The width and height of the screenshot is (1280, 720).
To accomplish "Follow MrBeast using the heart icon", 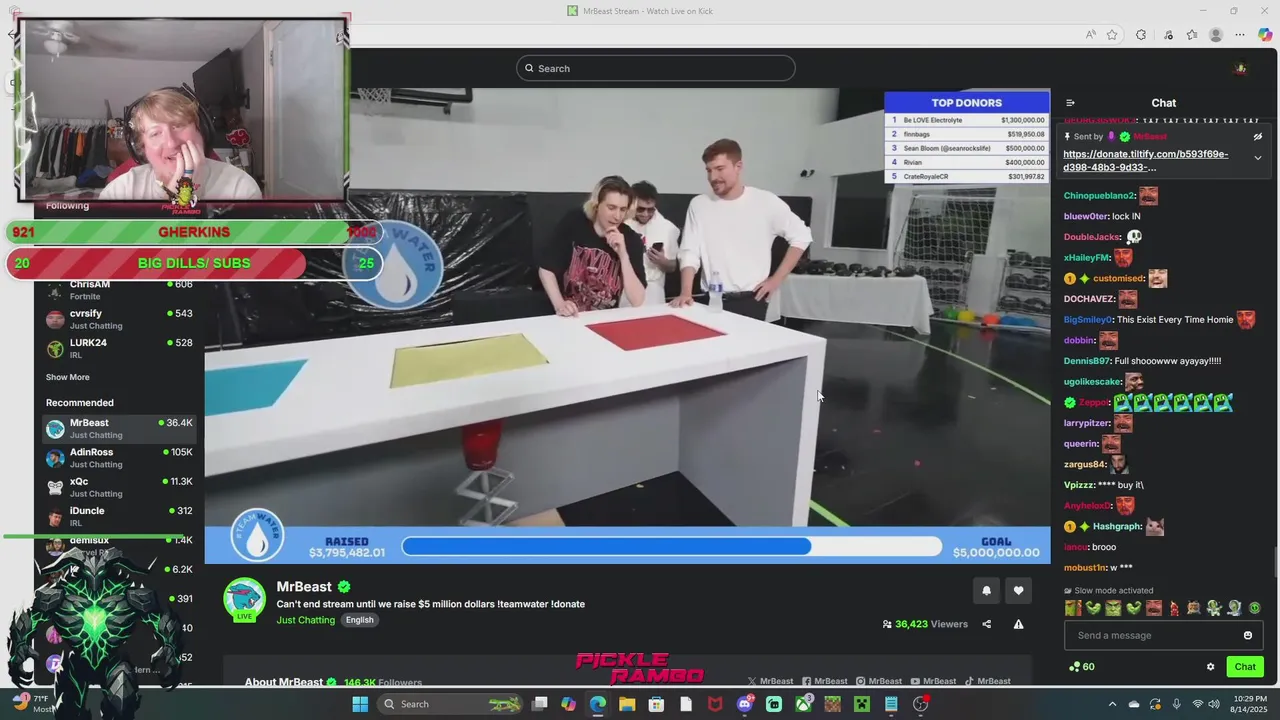I will pyautogui.click(x=1018, y=591).
